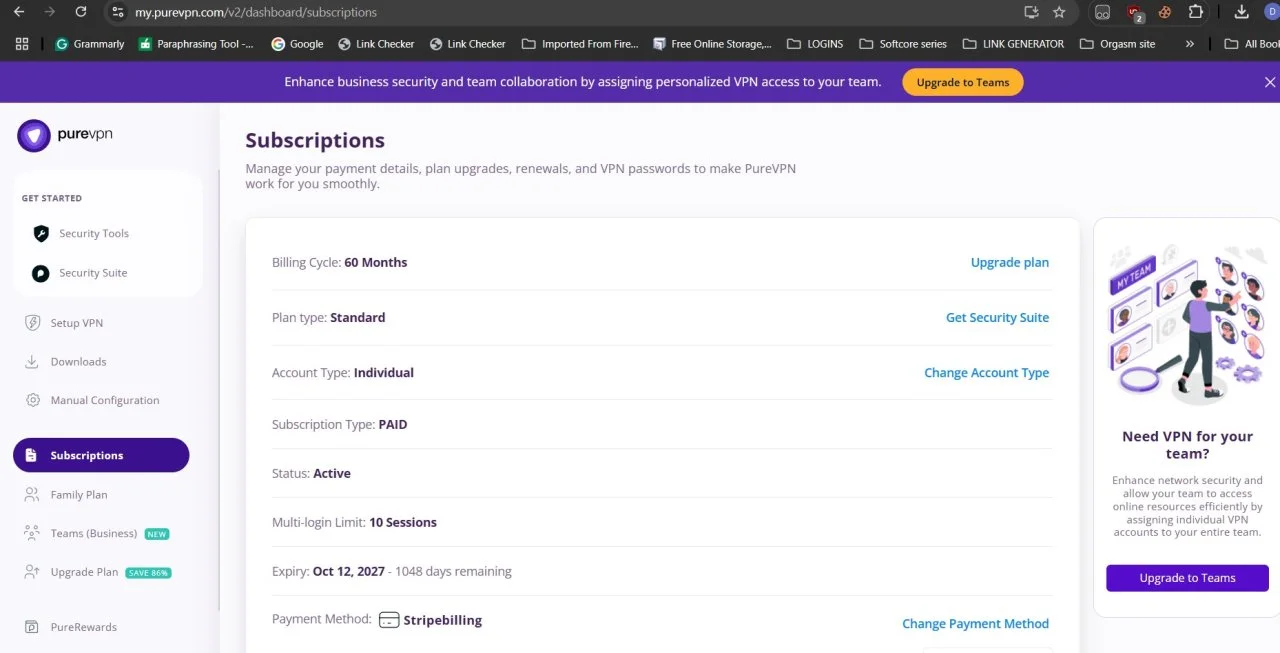Click the install app icon in address bar
Viewport: 1280px width, 653px height.
pyautogui.click(x=1032, y=12)
